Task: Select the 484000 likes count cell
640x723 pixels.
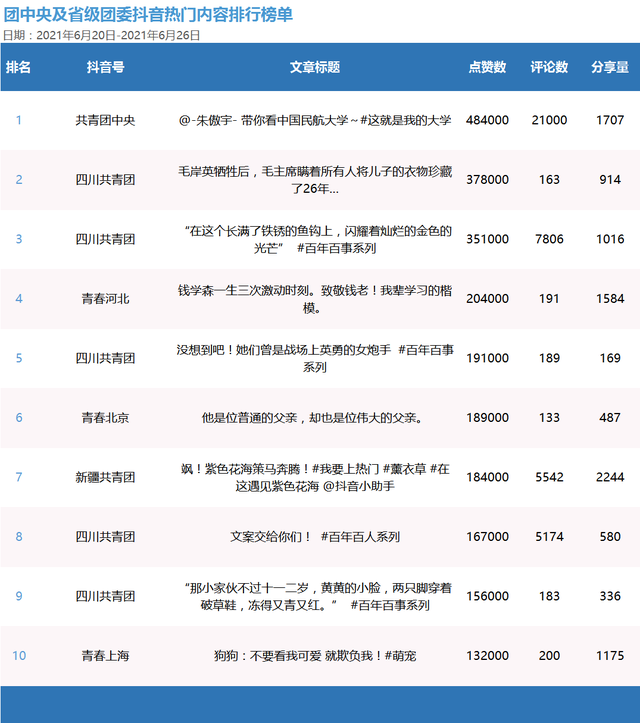Action: point(487,120)
